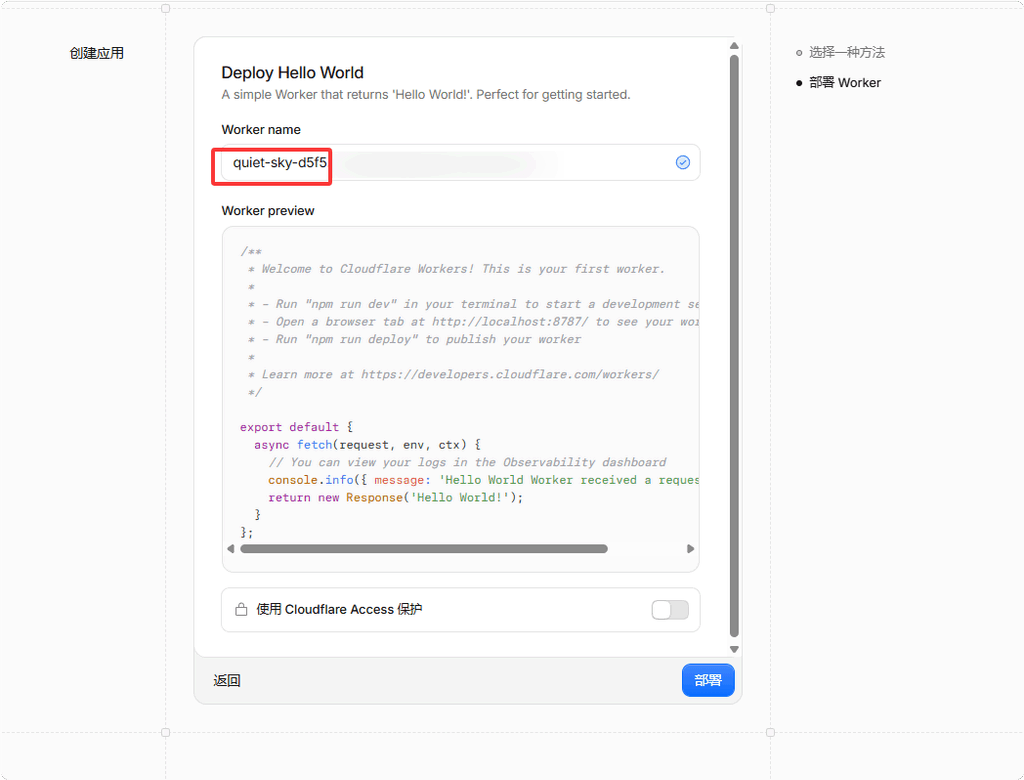Click the 创建应用 heading
This screenshot has height=780, width=1024.
click(x=97, y=53)
